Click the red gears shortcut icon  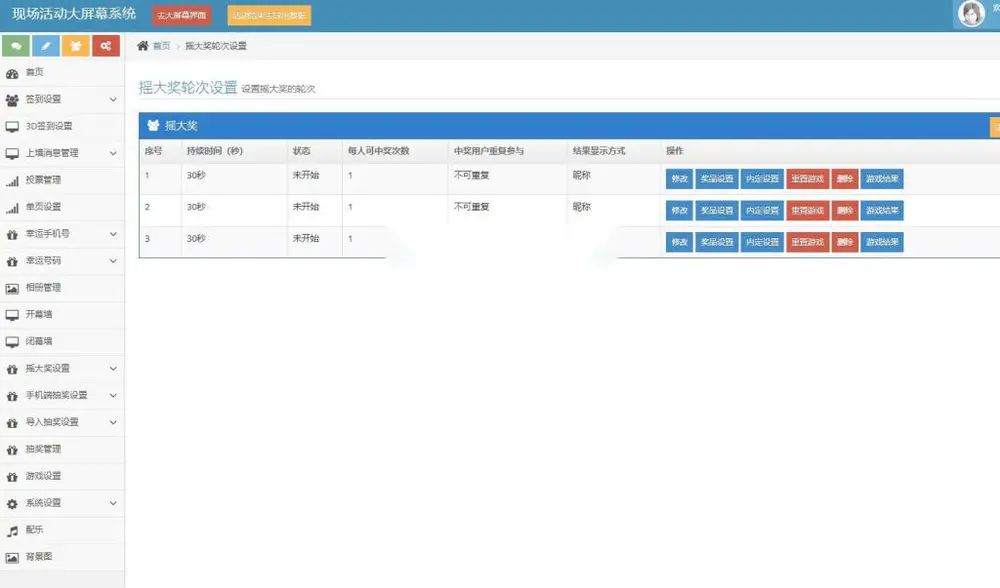(106, 46)
